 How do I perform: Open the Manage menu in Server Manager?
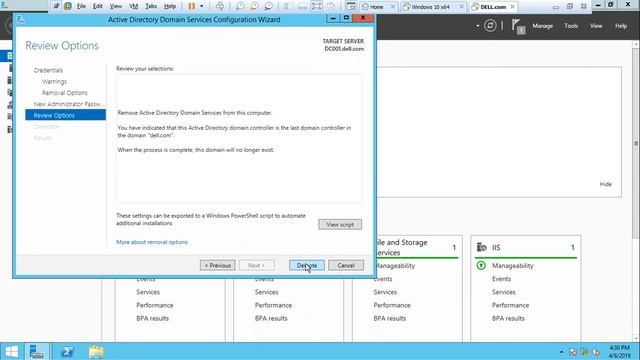click(542, 26)
